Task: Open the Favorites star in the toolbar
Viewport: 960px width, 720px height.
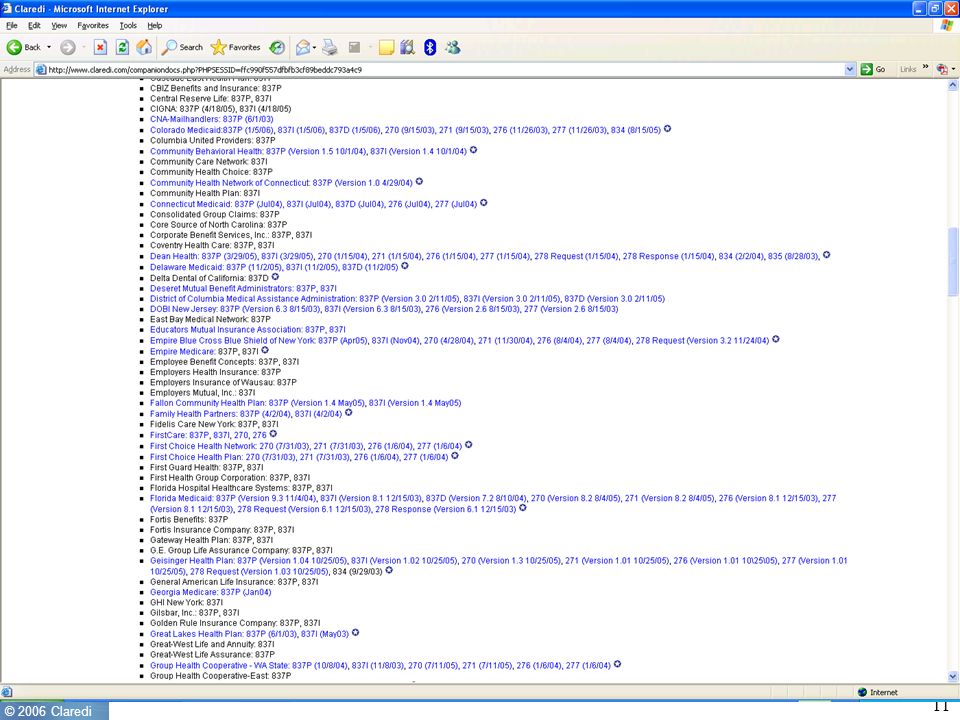Action: point(235,47)
